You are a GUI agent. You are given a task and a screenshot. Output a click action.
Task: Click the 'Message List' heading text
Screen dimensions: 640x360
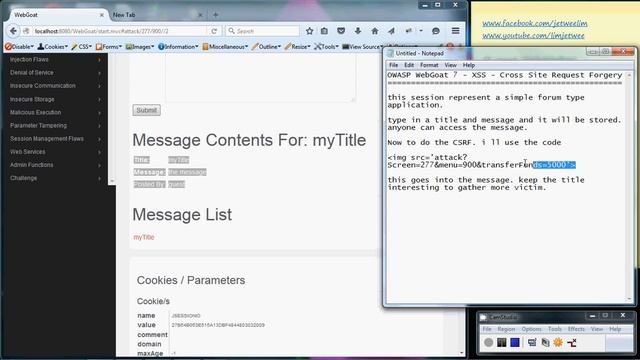tap(182, 215)
